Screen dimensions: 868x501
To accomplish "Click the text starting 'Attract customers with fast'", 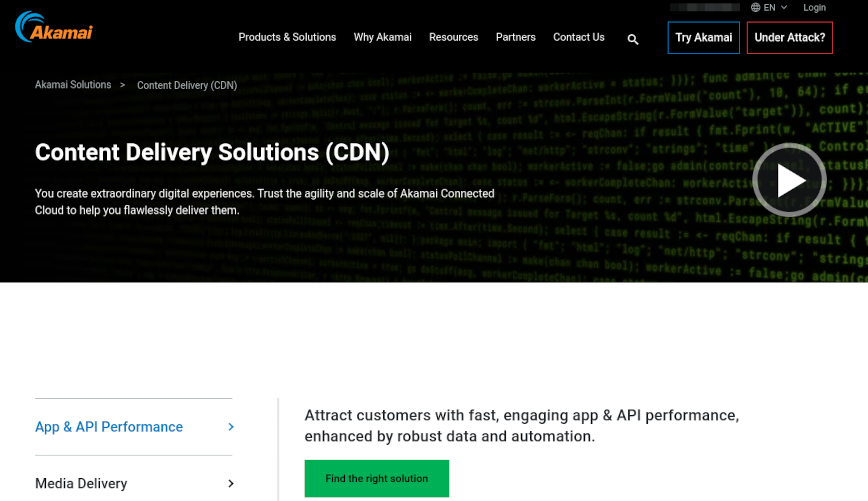I will tap(521, 426).
